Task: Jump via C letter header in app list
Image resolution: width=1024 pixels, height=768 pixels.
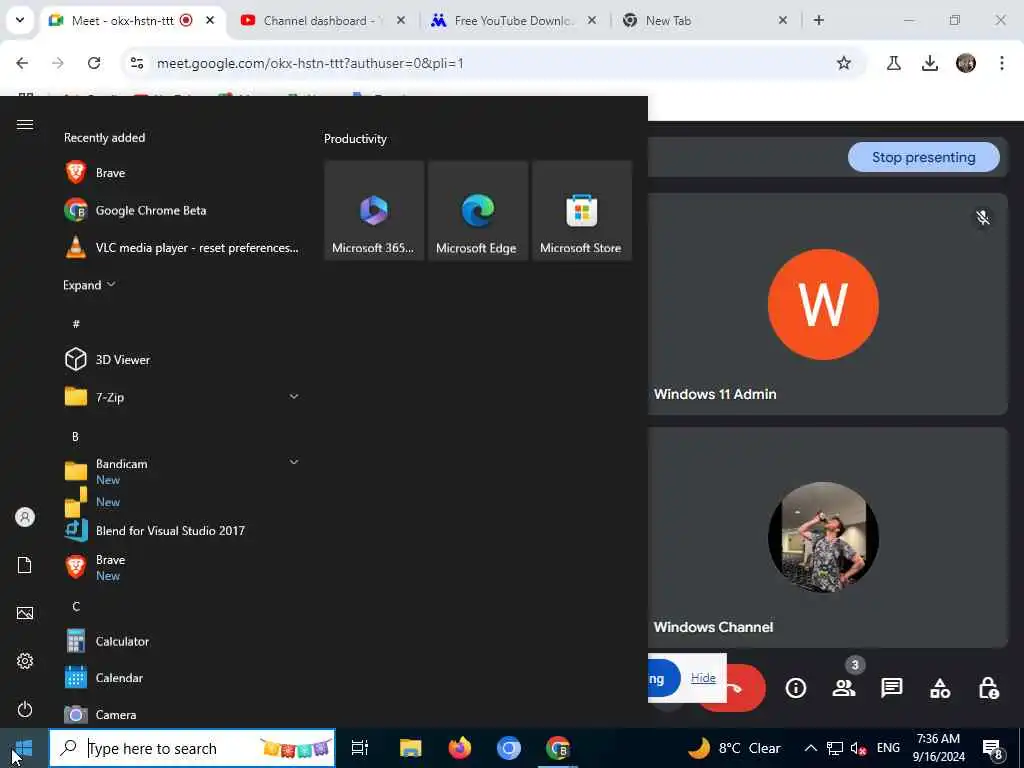Action: tap(76, 607)
